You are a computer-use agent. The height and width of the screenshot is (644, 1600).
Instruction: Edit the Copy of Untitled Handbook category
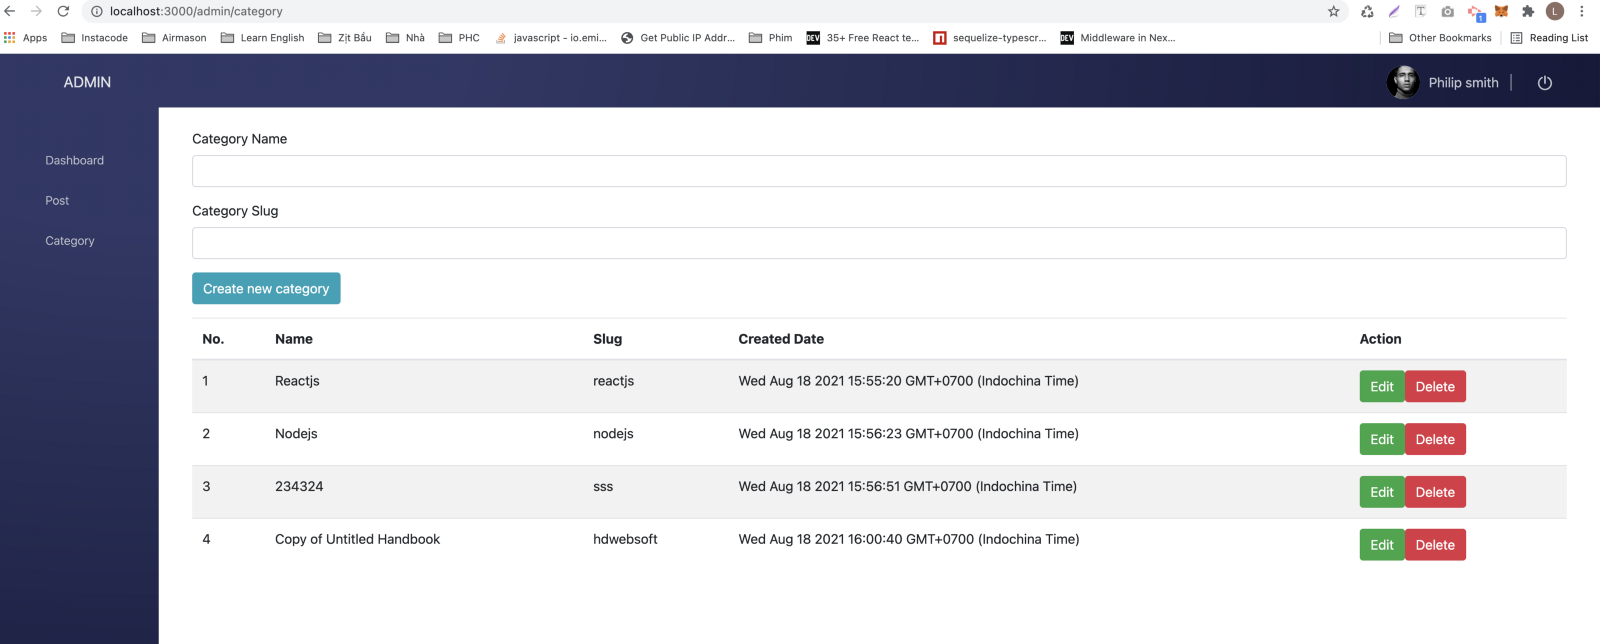[1382, 545]
